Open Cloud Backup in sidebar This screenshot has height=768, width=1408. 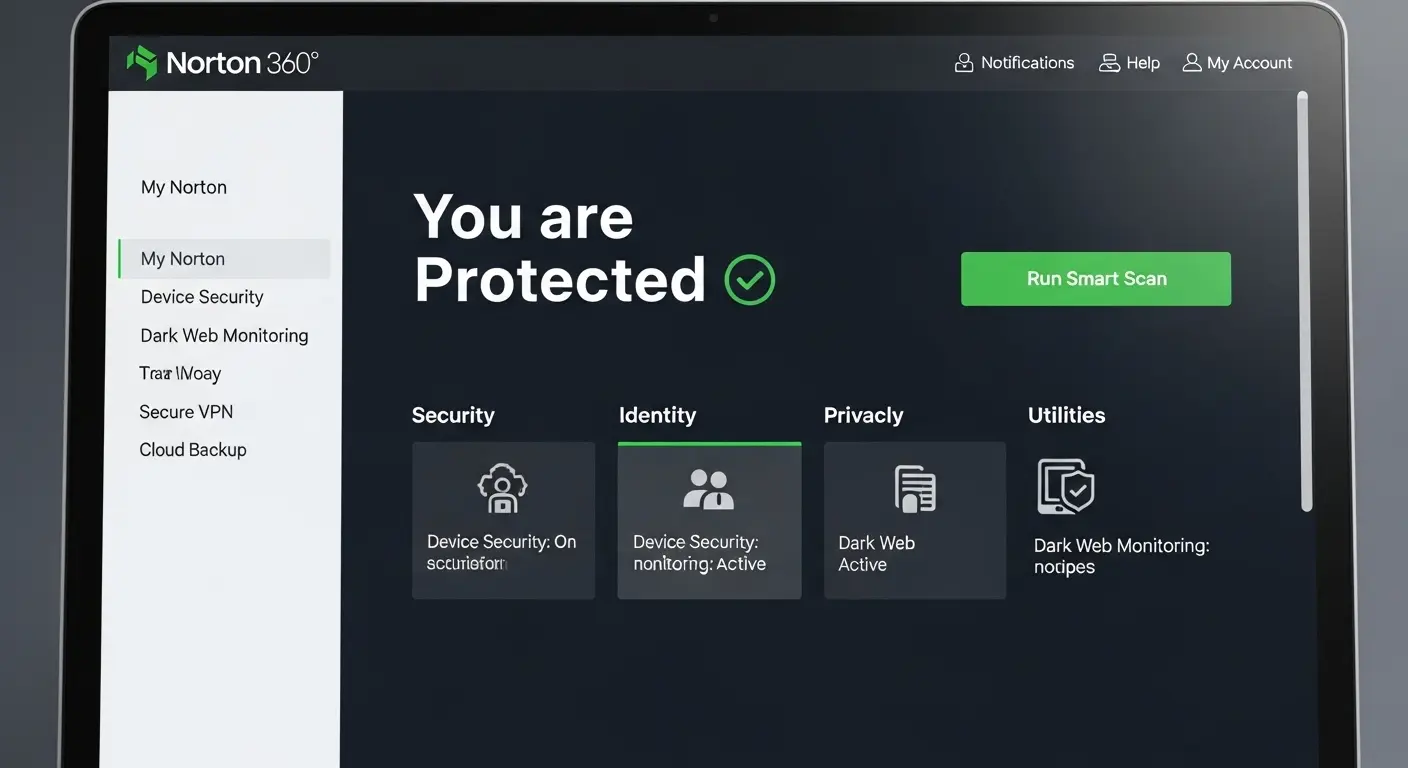(193, 450)
